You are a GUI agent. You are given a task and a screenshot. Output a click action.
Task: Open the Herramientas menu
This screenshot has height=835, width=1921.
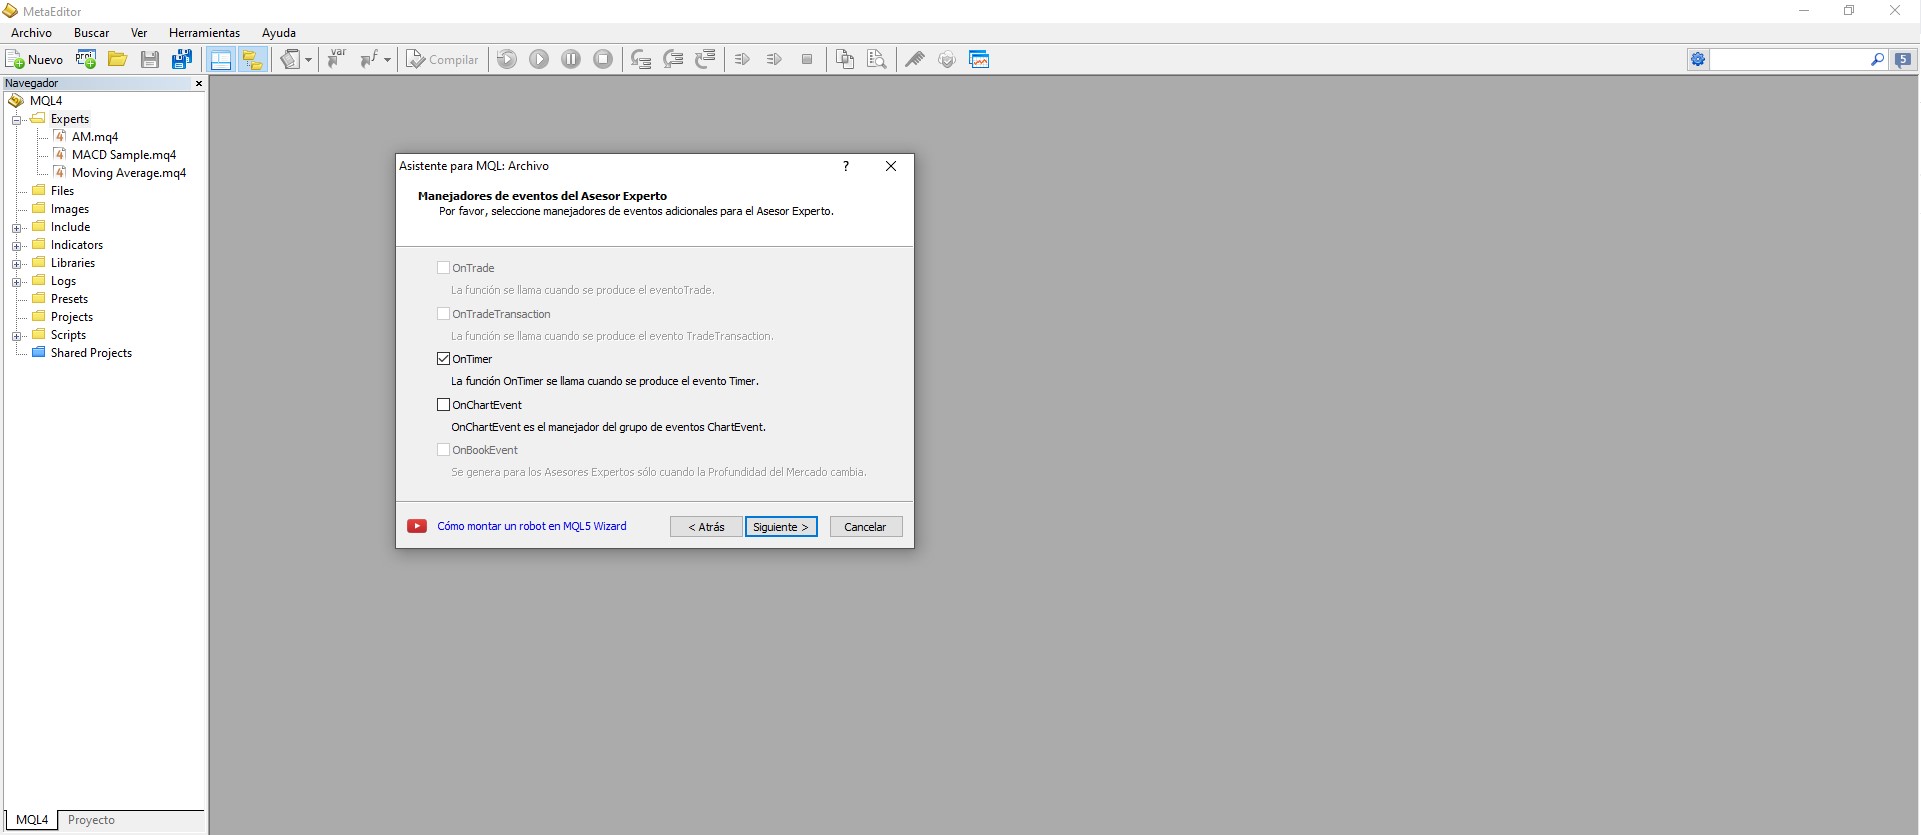click(x=204, y=33)
